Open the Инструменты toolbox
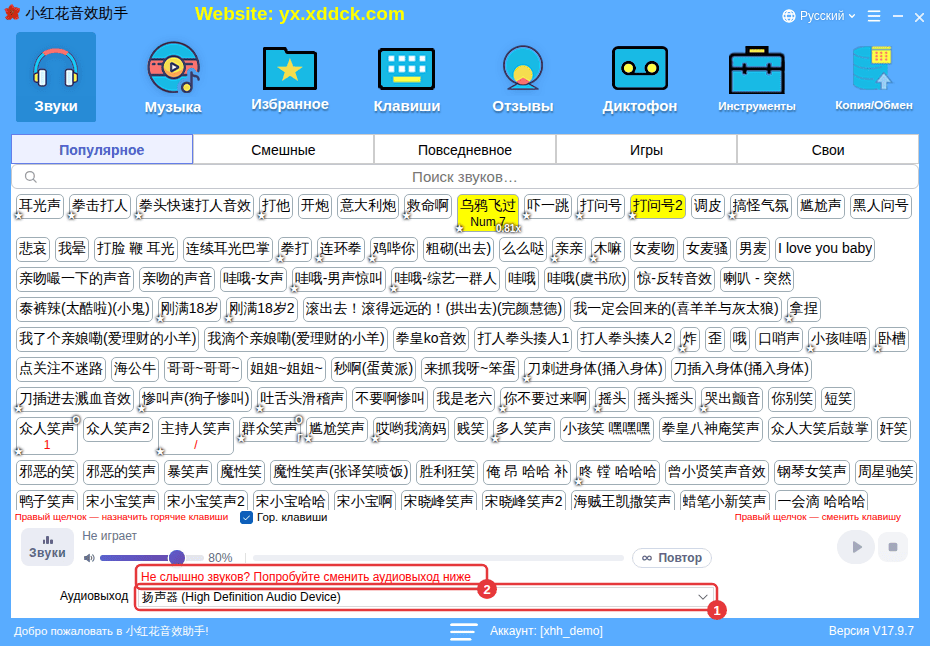Image resolution: width=930 pixels, height=646 pixels. pos(757,77)
